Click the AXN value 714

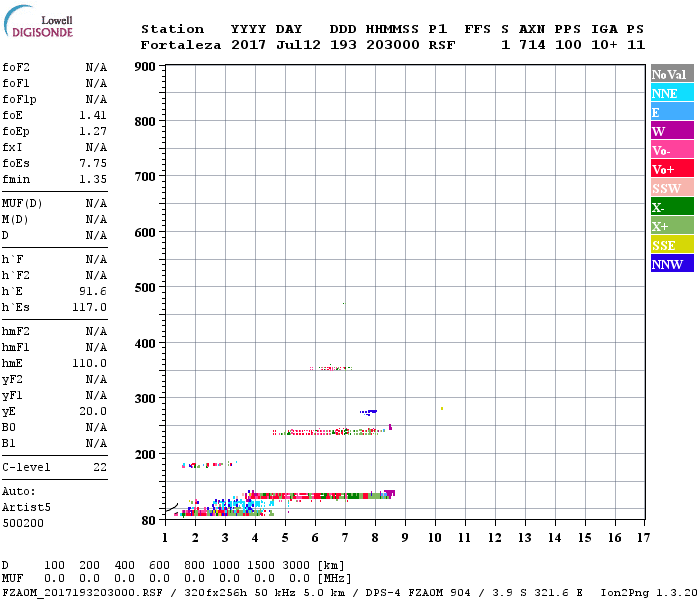(532, 45)
